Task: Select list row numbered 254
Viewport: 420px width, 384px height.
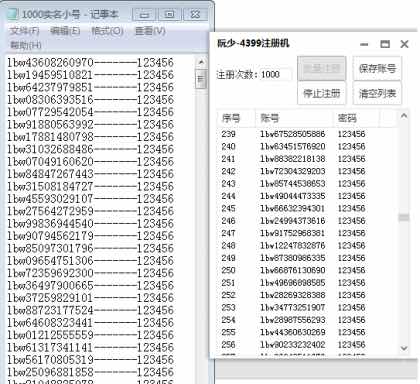Action: 307,320
